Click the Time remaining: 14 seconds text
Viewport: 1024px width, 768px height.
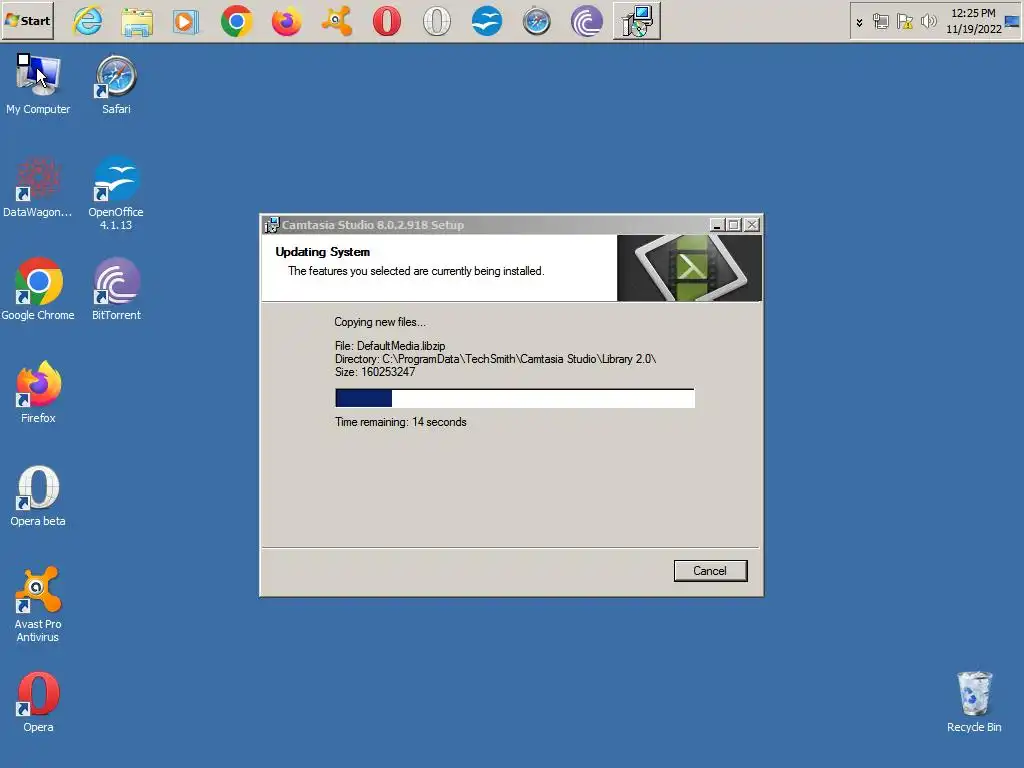(x=400, y=422)
